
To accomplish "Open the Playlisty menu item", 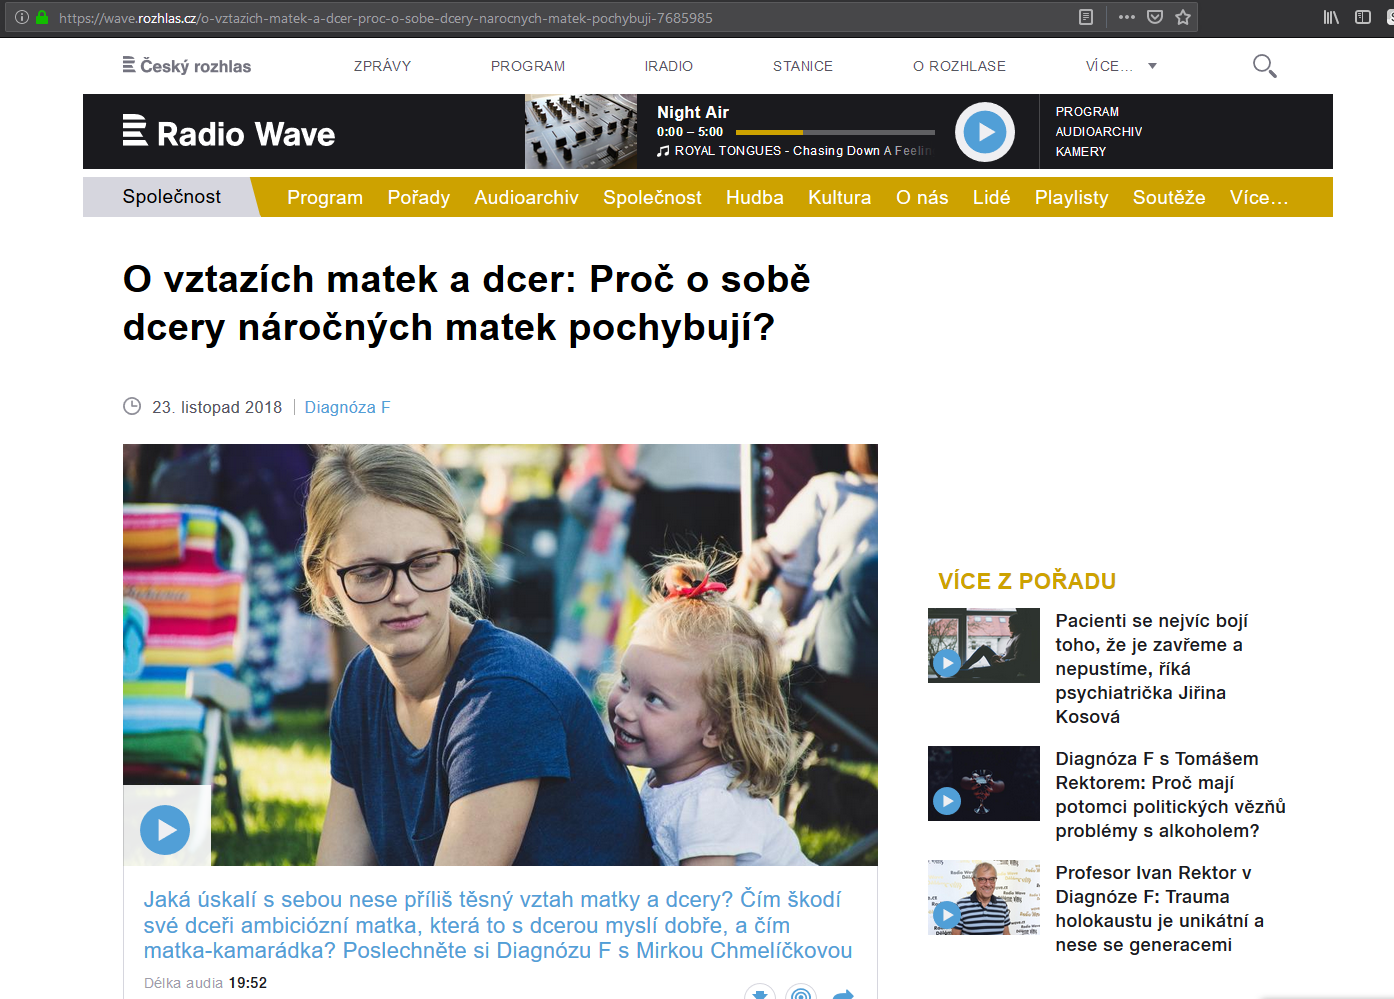I will [1071, 197].
